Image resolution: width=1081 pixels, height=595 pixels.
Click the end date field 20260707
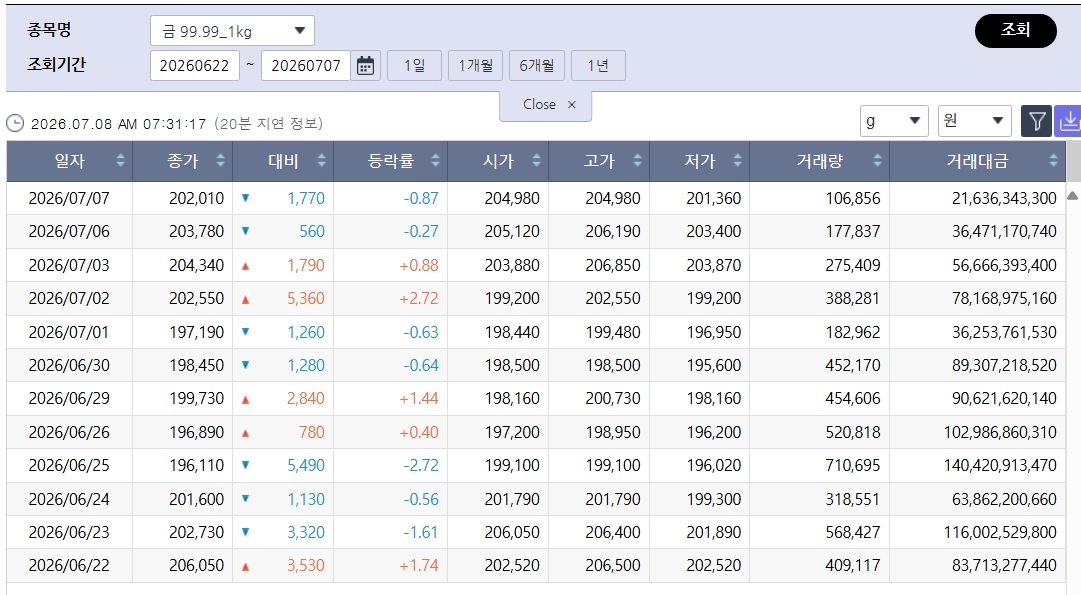[x=306, y=65]
